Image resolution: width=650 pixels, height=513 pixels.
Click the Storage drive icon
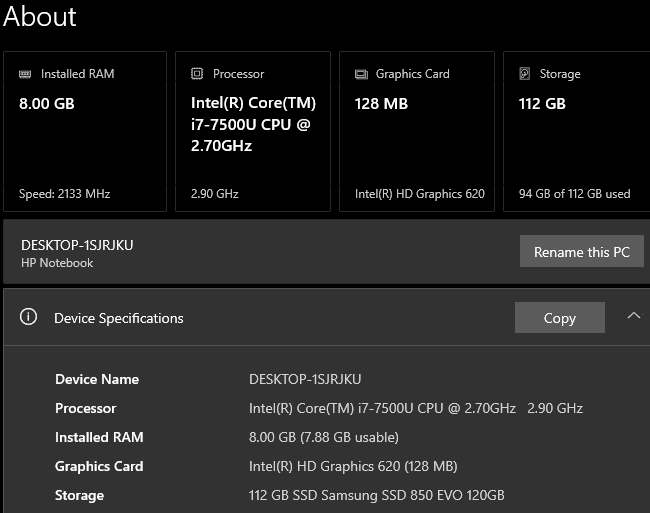(x=525, y=74)
